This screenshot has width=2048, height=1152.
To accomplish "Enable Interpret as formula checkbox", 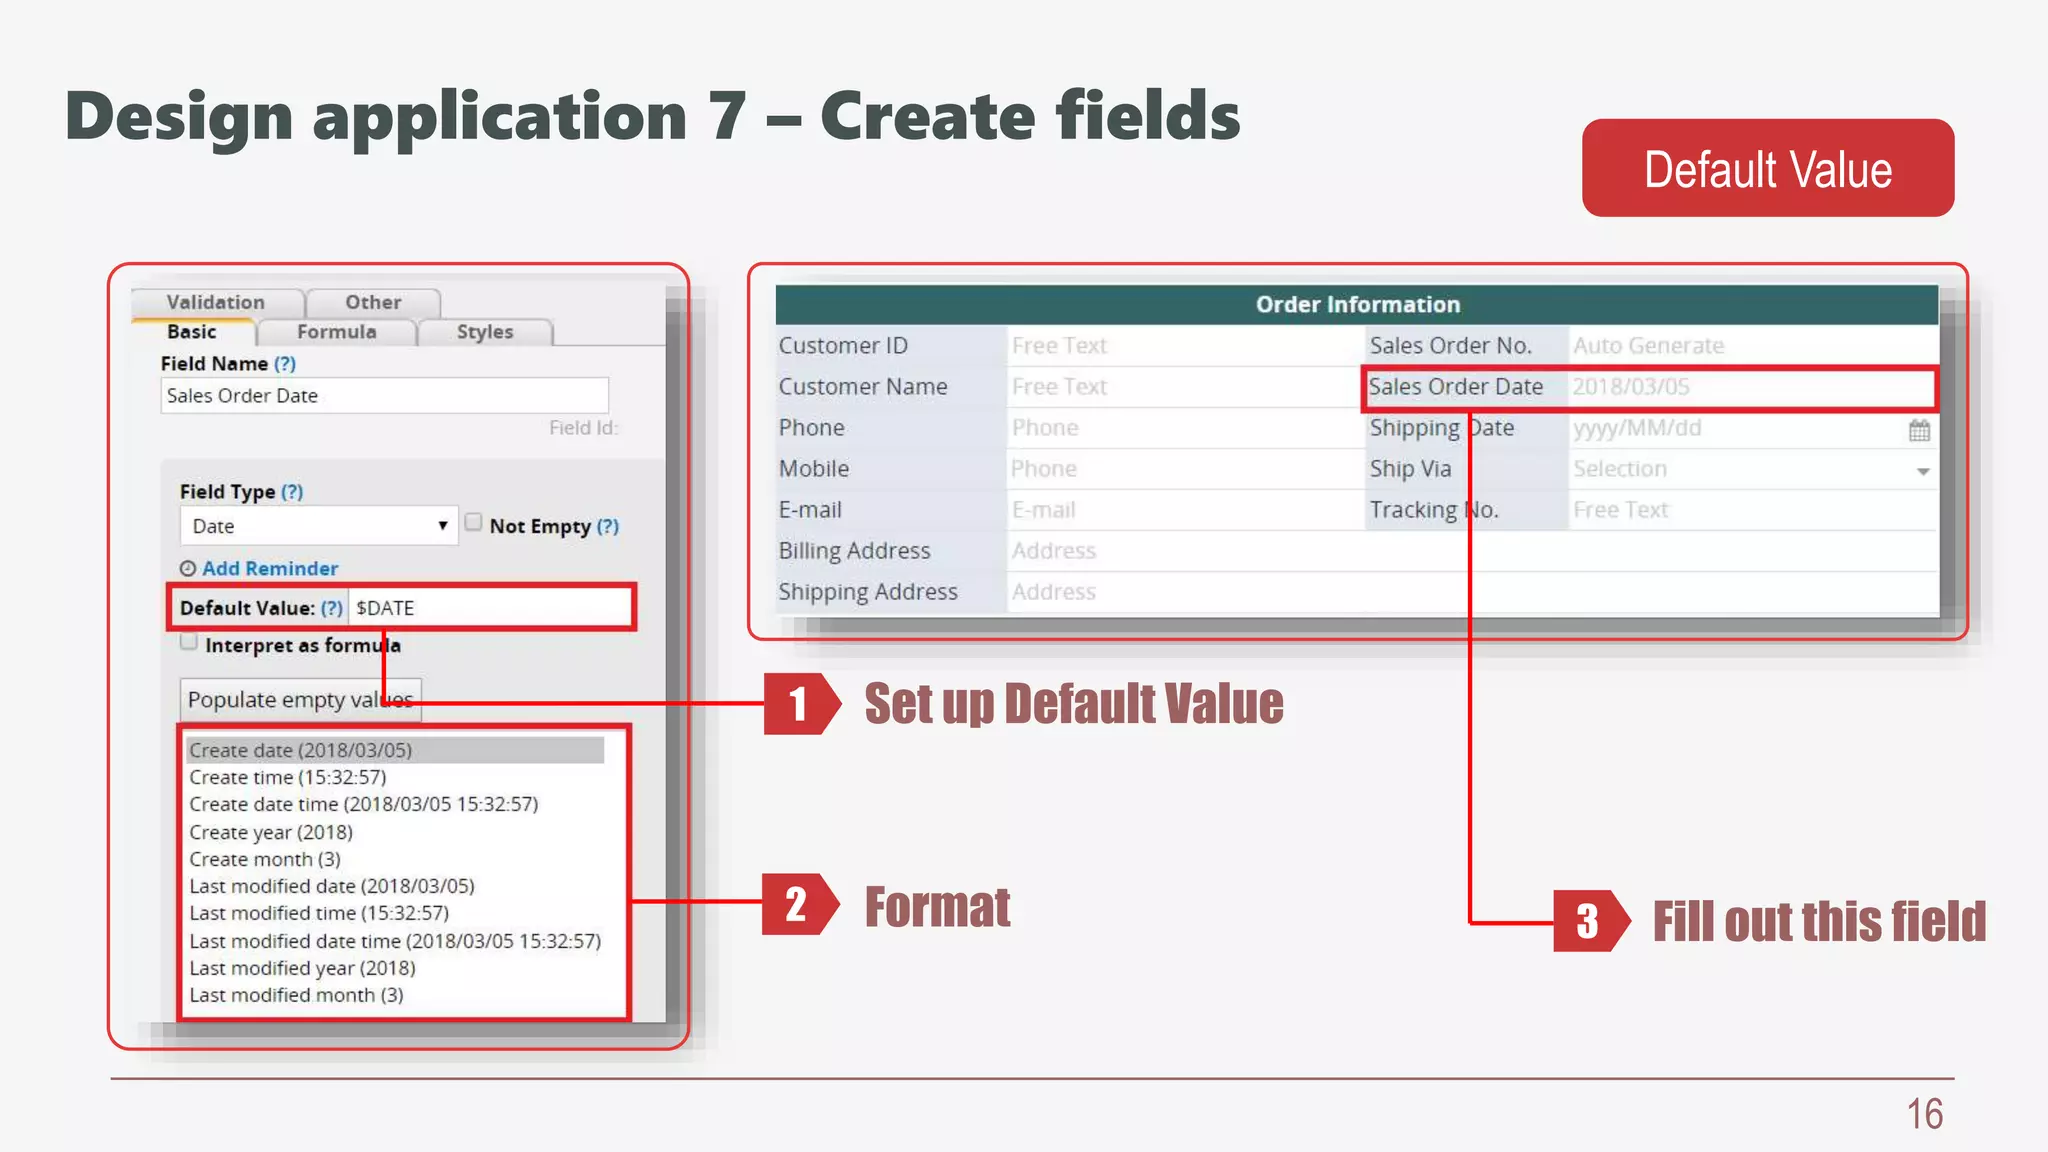I will [189, 642].
